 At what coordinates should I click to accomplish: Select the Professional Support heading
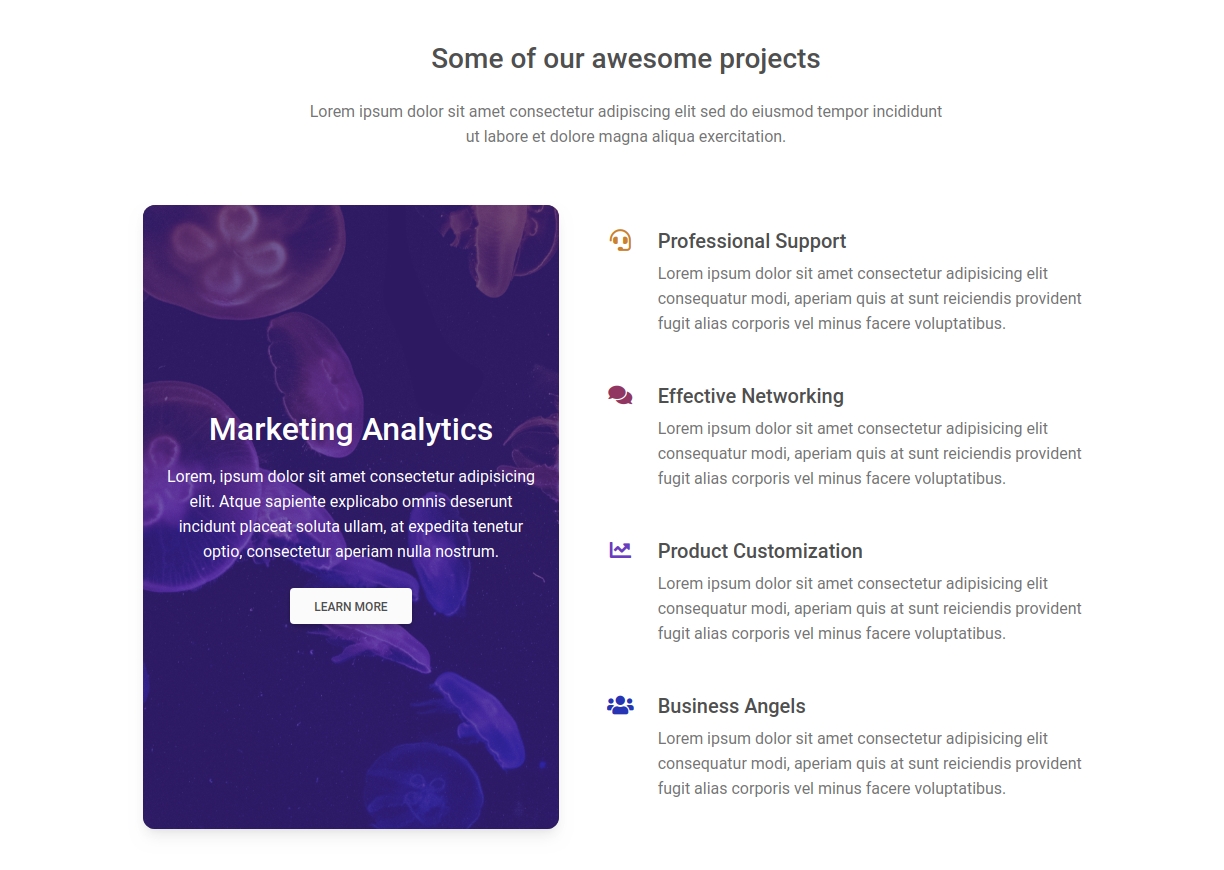[752, 241]
